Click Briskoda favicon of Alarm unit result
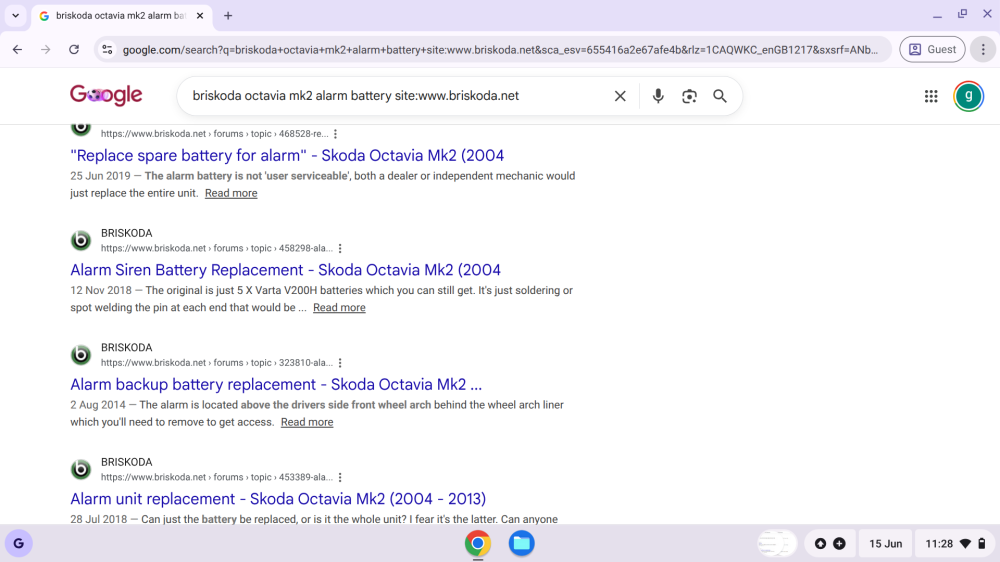The width and height of the screenshot is (1000, 562). click(80, 469)
